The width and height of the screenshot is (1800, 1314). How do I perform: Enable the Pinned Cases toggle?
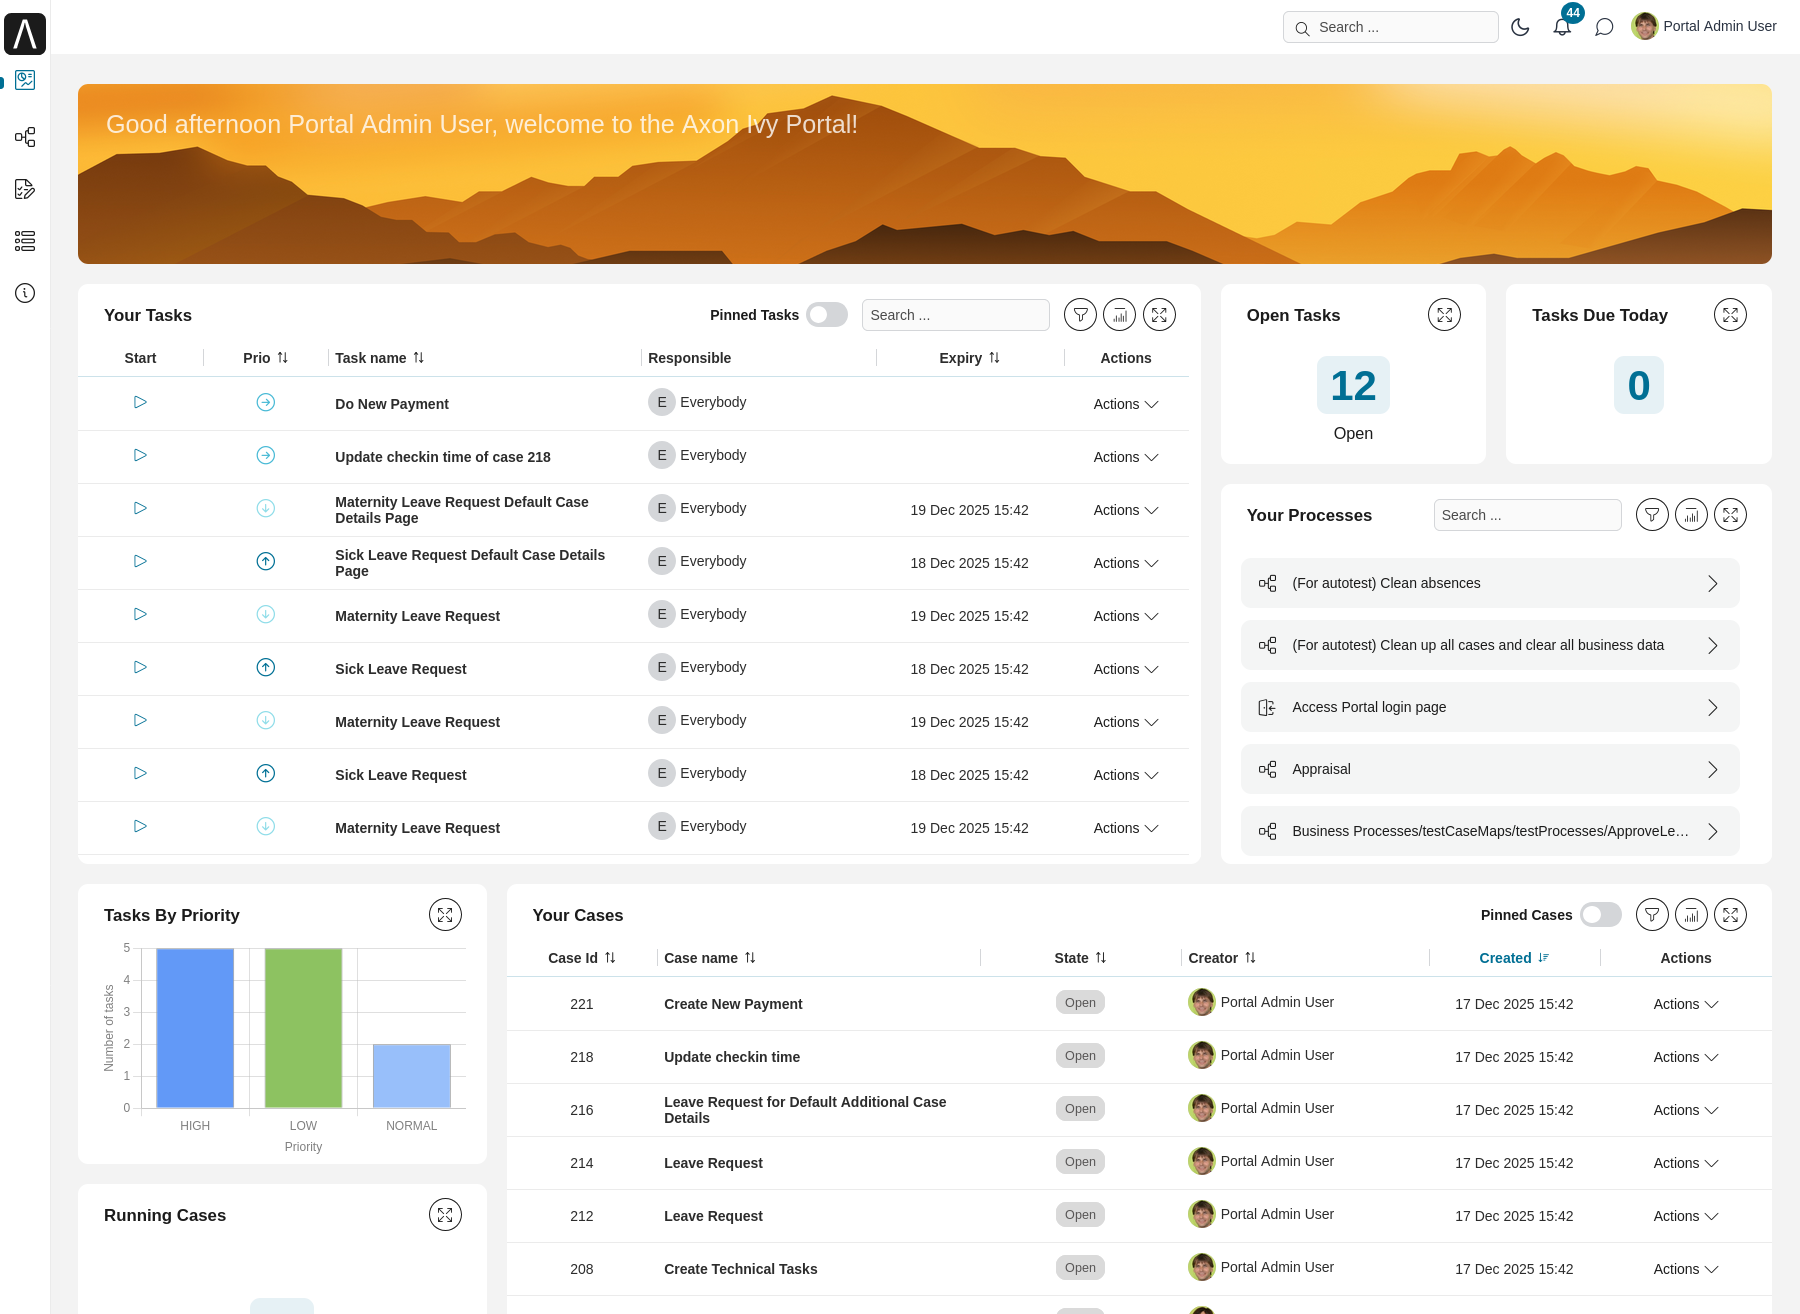pyautogui.click(x=1599, y=914)
